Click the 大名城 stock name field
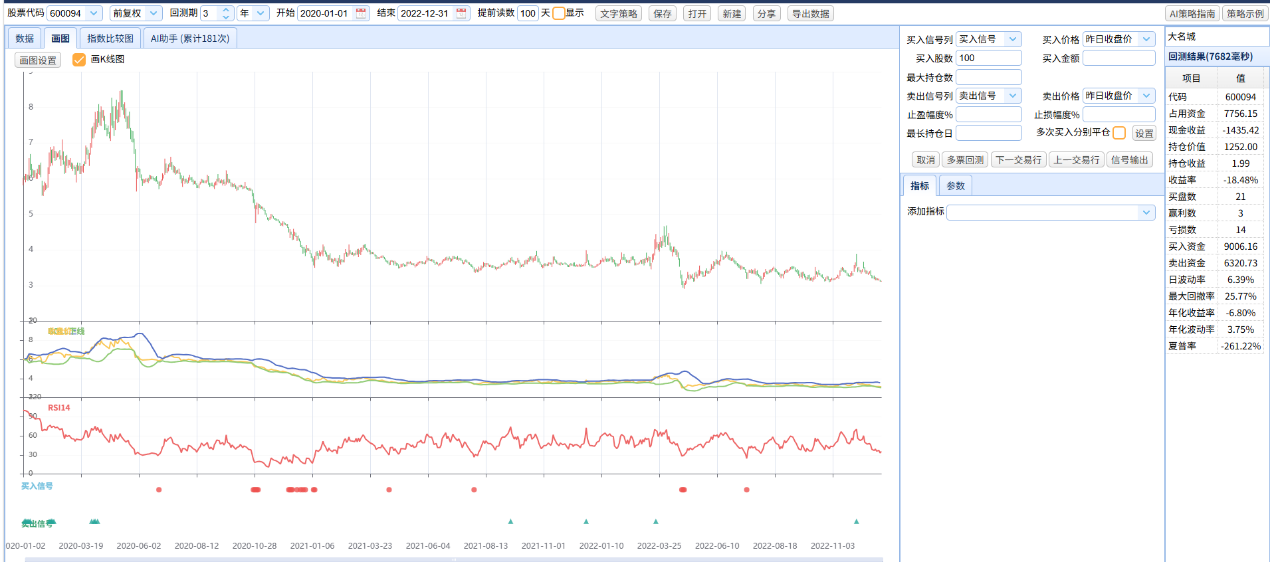Viewport: 1270px width, 562px height. [x=1216, y=36]
